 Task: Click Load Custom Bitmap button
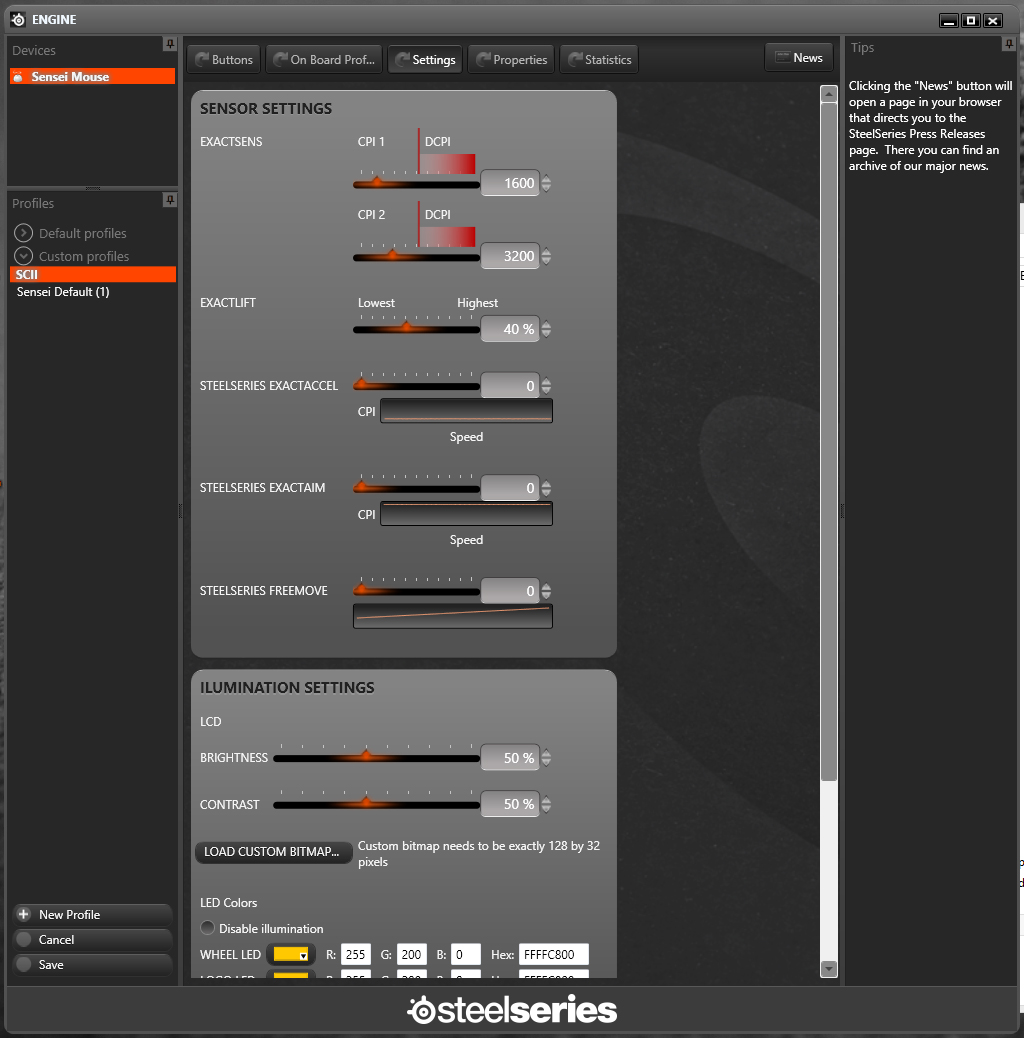pyautogui.click(x=273, y=852)
